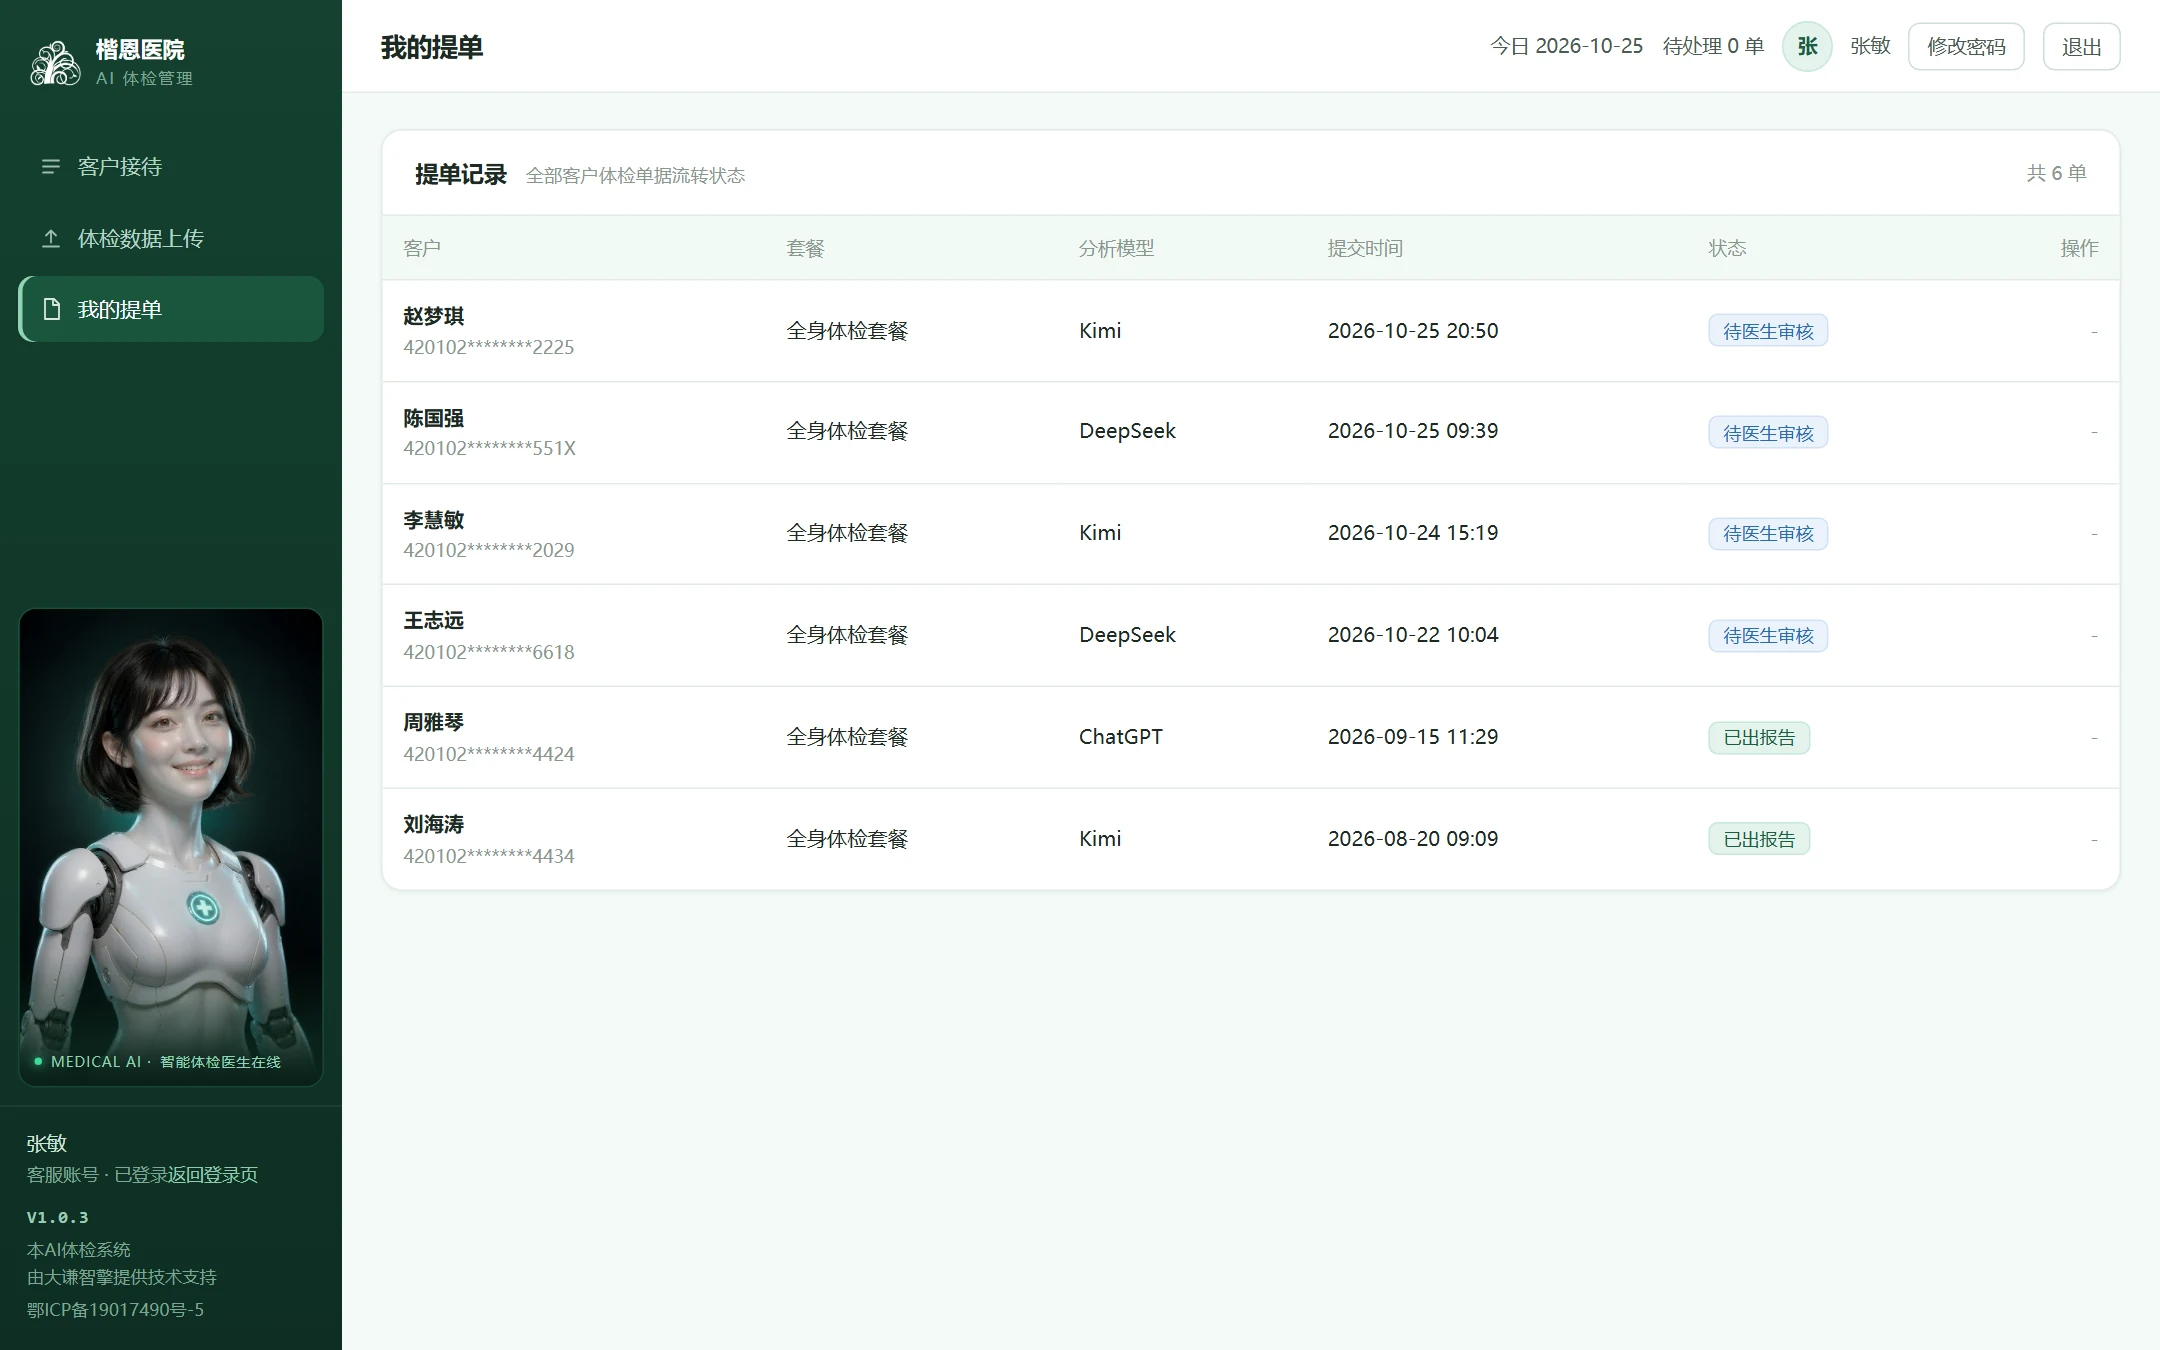
Task: Click the 鄂ICP备19017490号-5 text
Action: (x=115, y=1310)
